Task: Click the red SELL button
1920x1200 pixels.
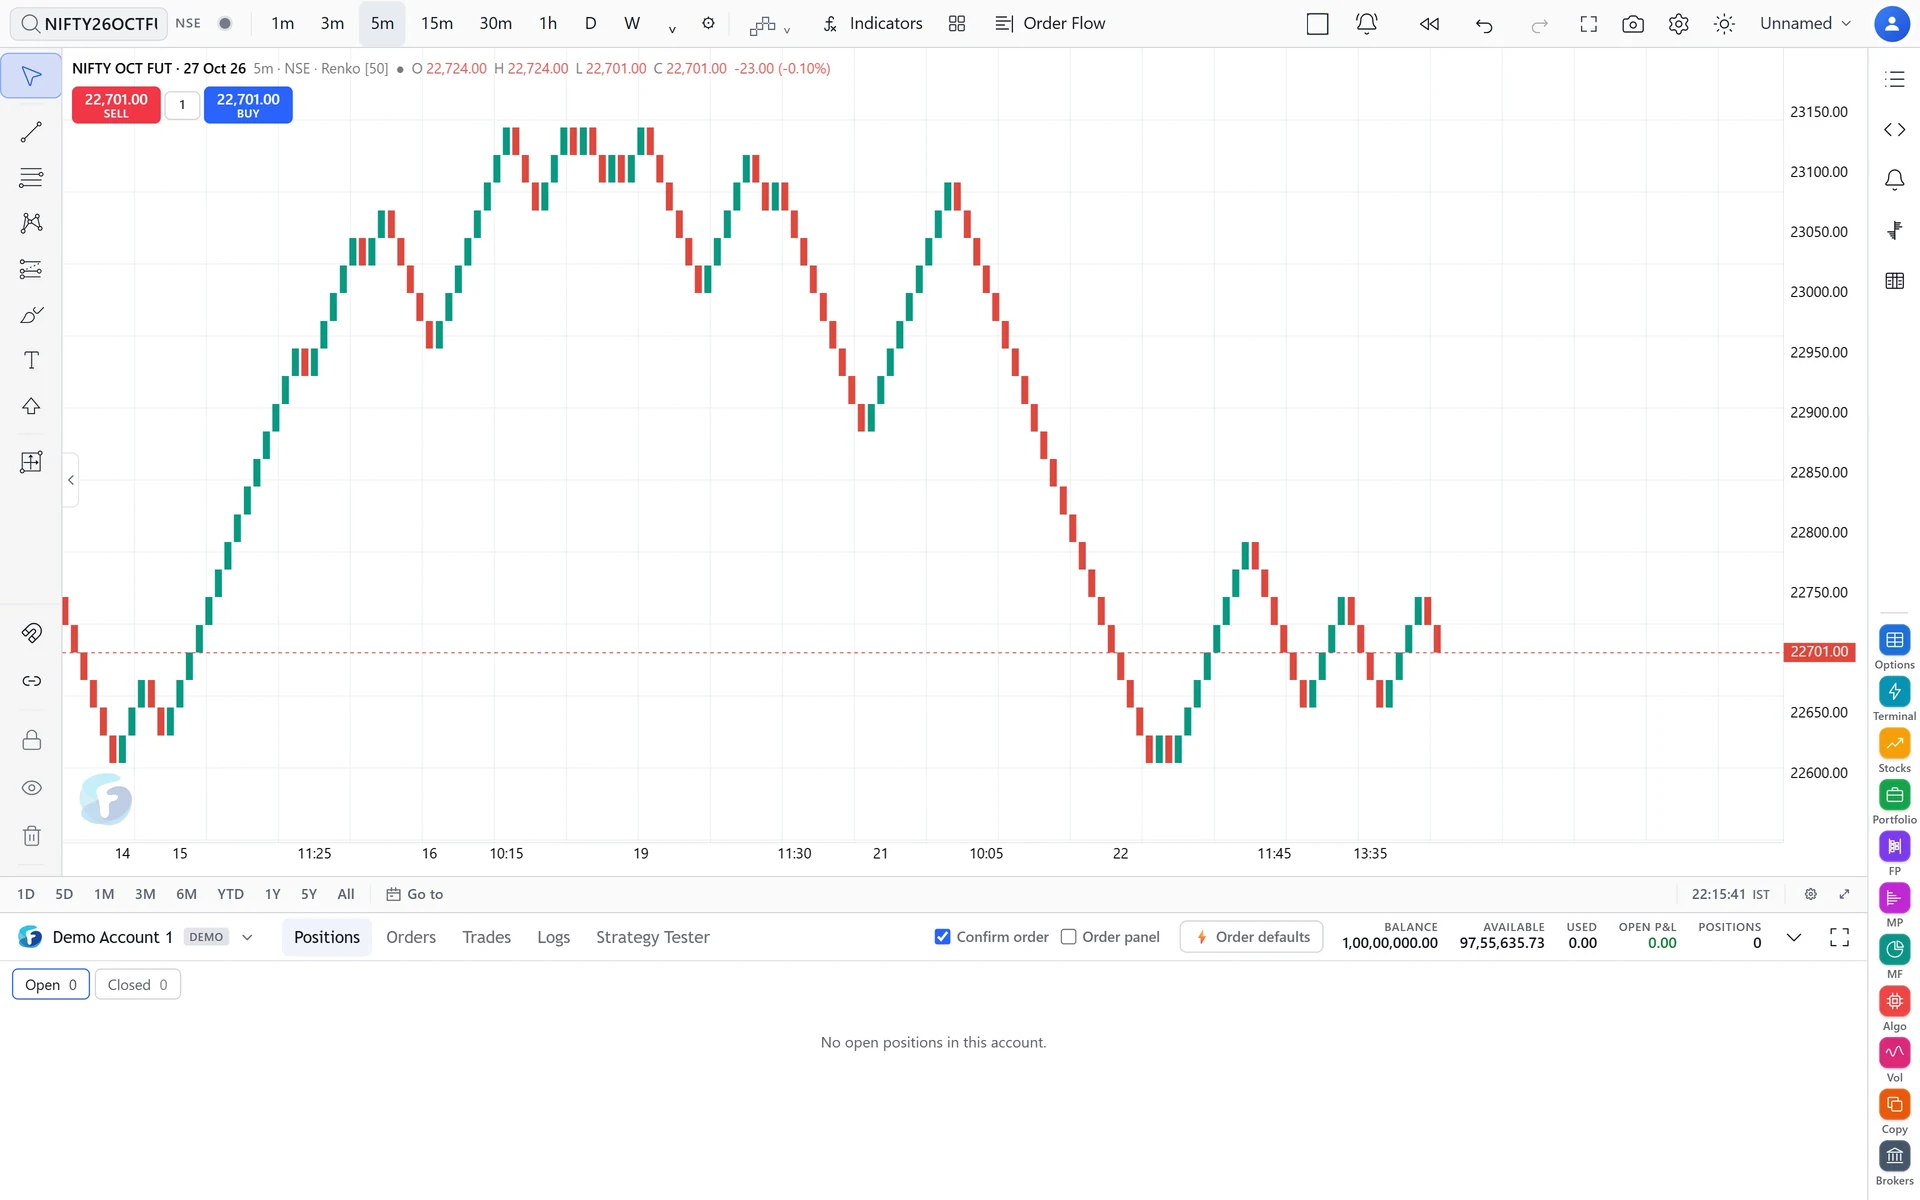Action: (116, 105)
